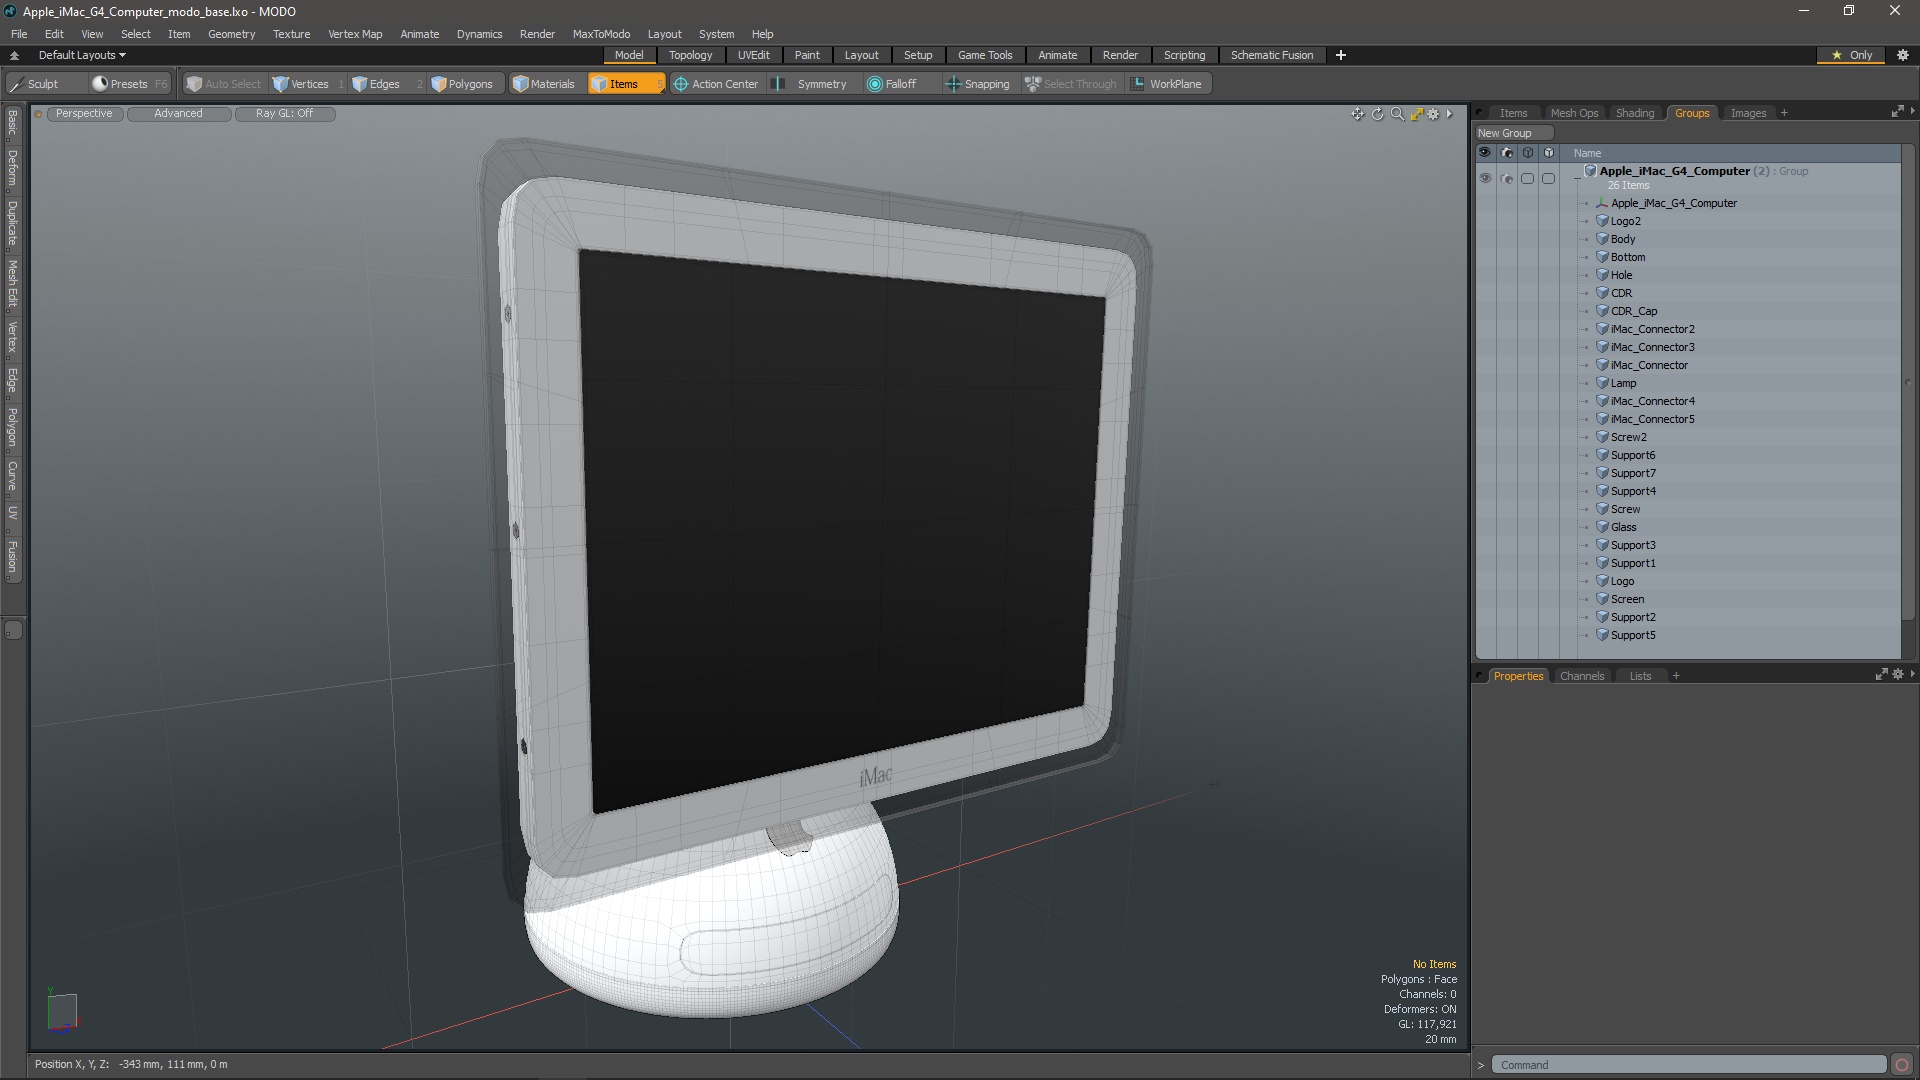
Task: Toggle visibility eye of Apple_iMac_G4_Computer group
Action: (x=1485, y=178)
